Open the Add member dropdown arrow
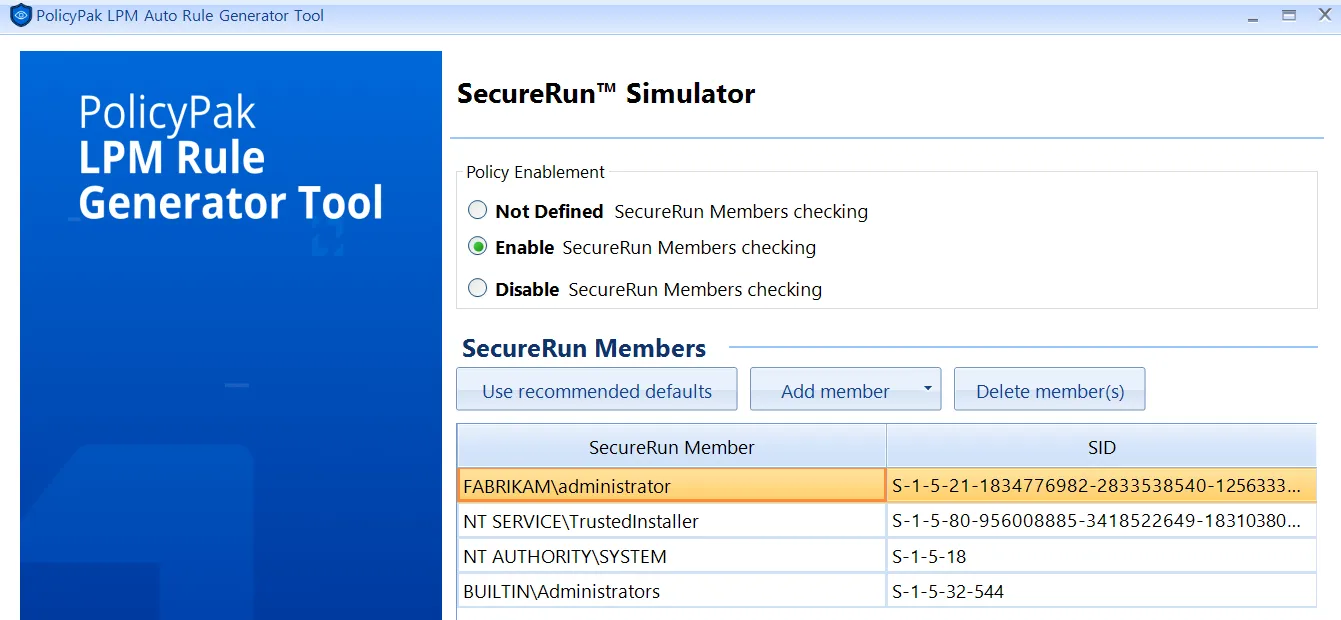The width and height of the screenshot is (1341, 620). [928, 389]
